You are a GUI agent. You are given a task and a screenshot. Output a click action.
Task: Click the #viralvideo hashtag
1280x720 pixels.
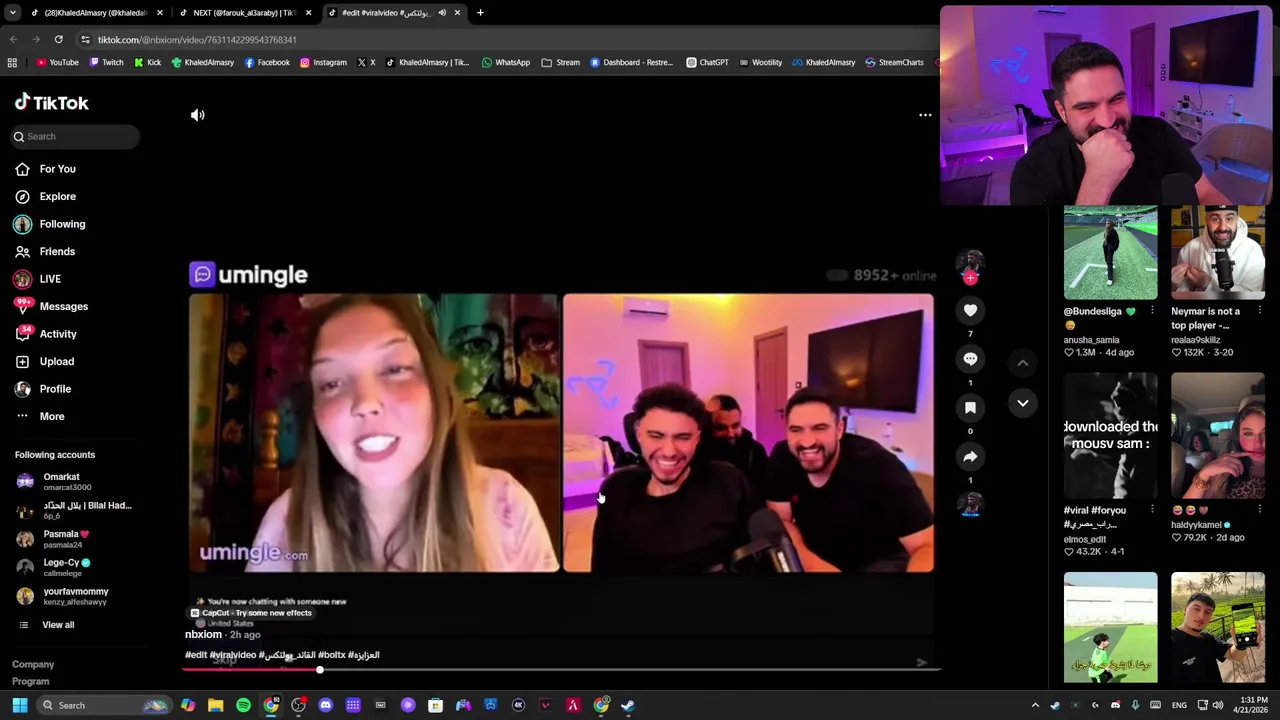click(x=233, y=655)
